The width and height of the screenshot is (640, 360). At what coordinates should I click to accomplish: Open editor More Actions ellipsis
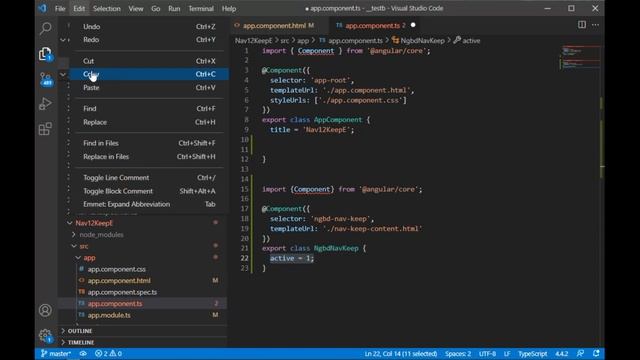[x=596, y=25]
